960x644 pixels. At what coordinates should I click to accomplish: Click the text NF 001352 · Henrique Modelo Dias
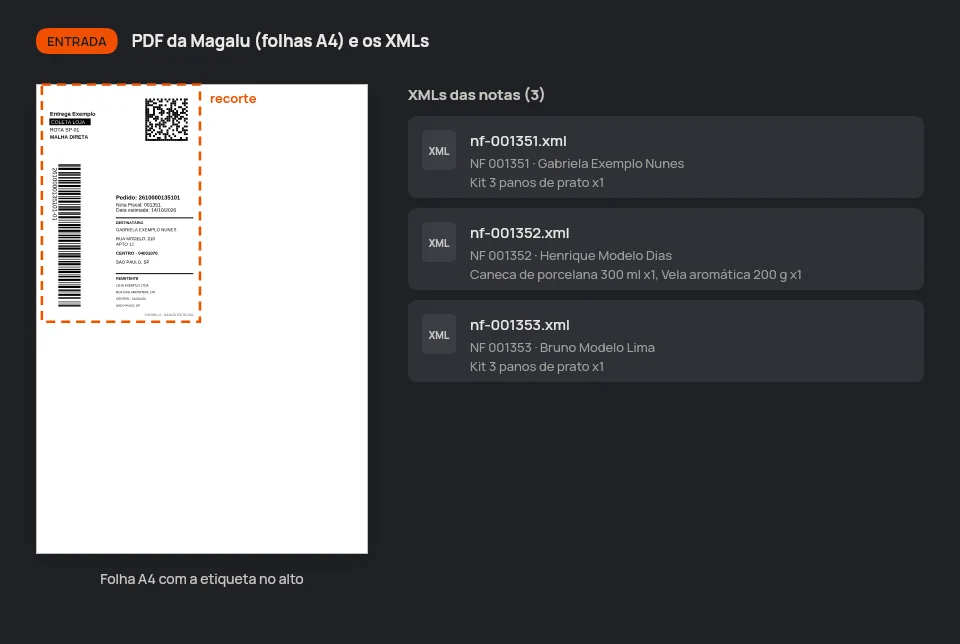click(x=571, y=255)
